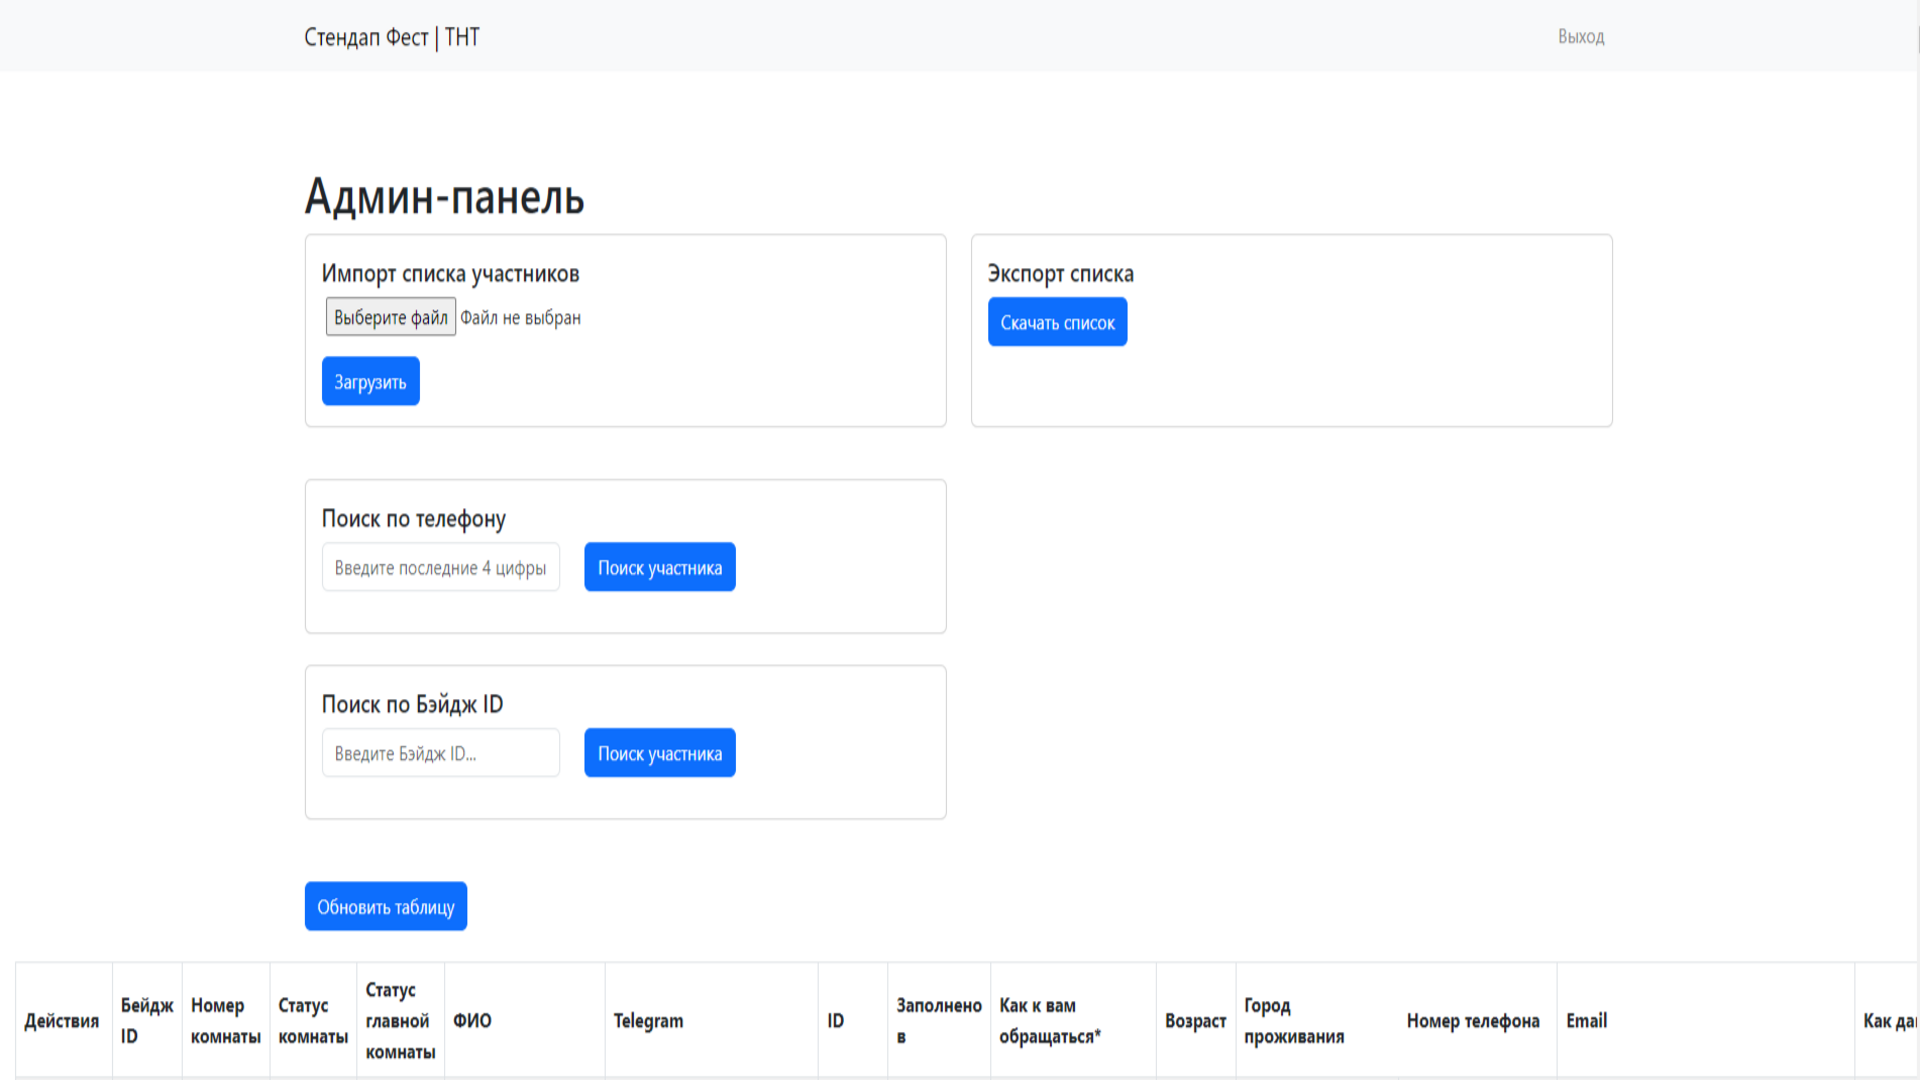Click the Возраст column header
1920x1080 pixels.
[1195, 1021]
